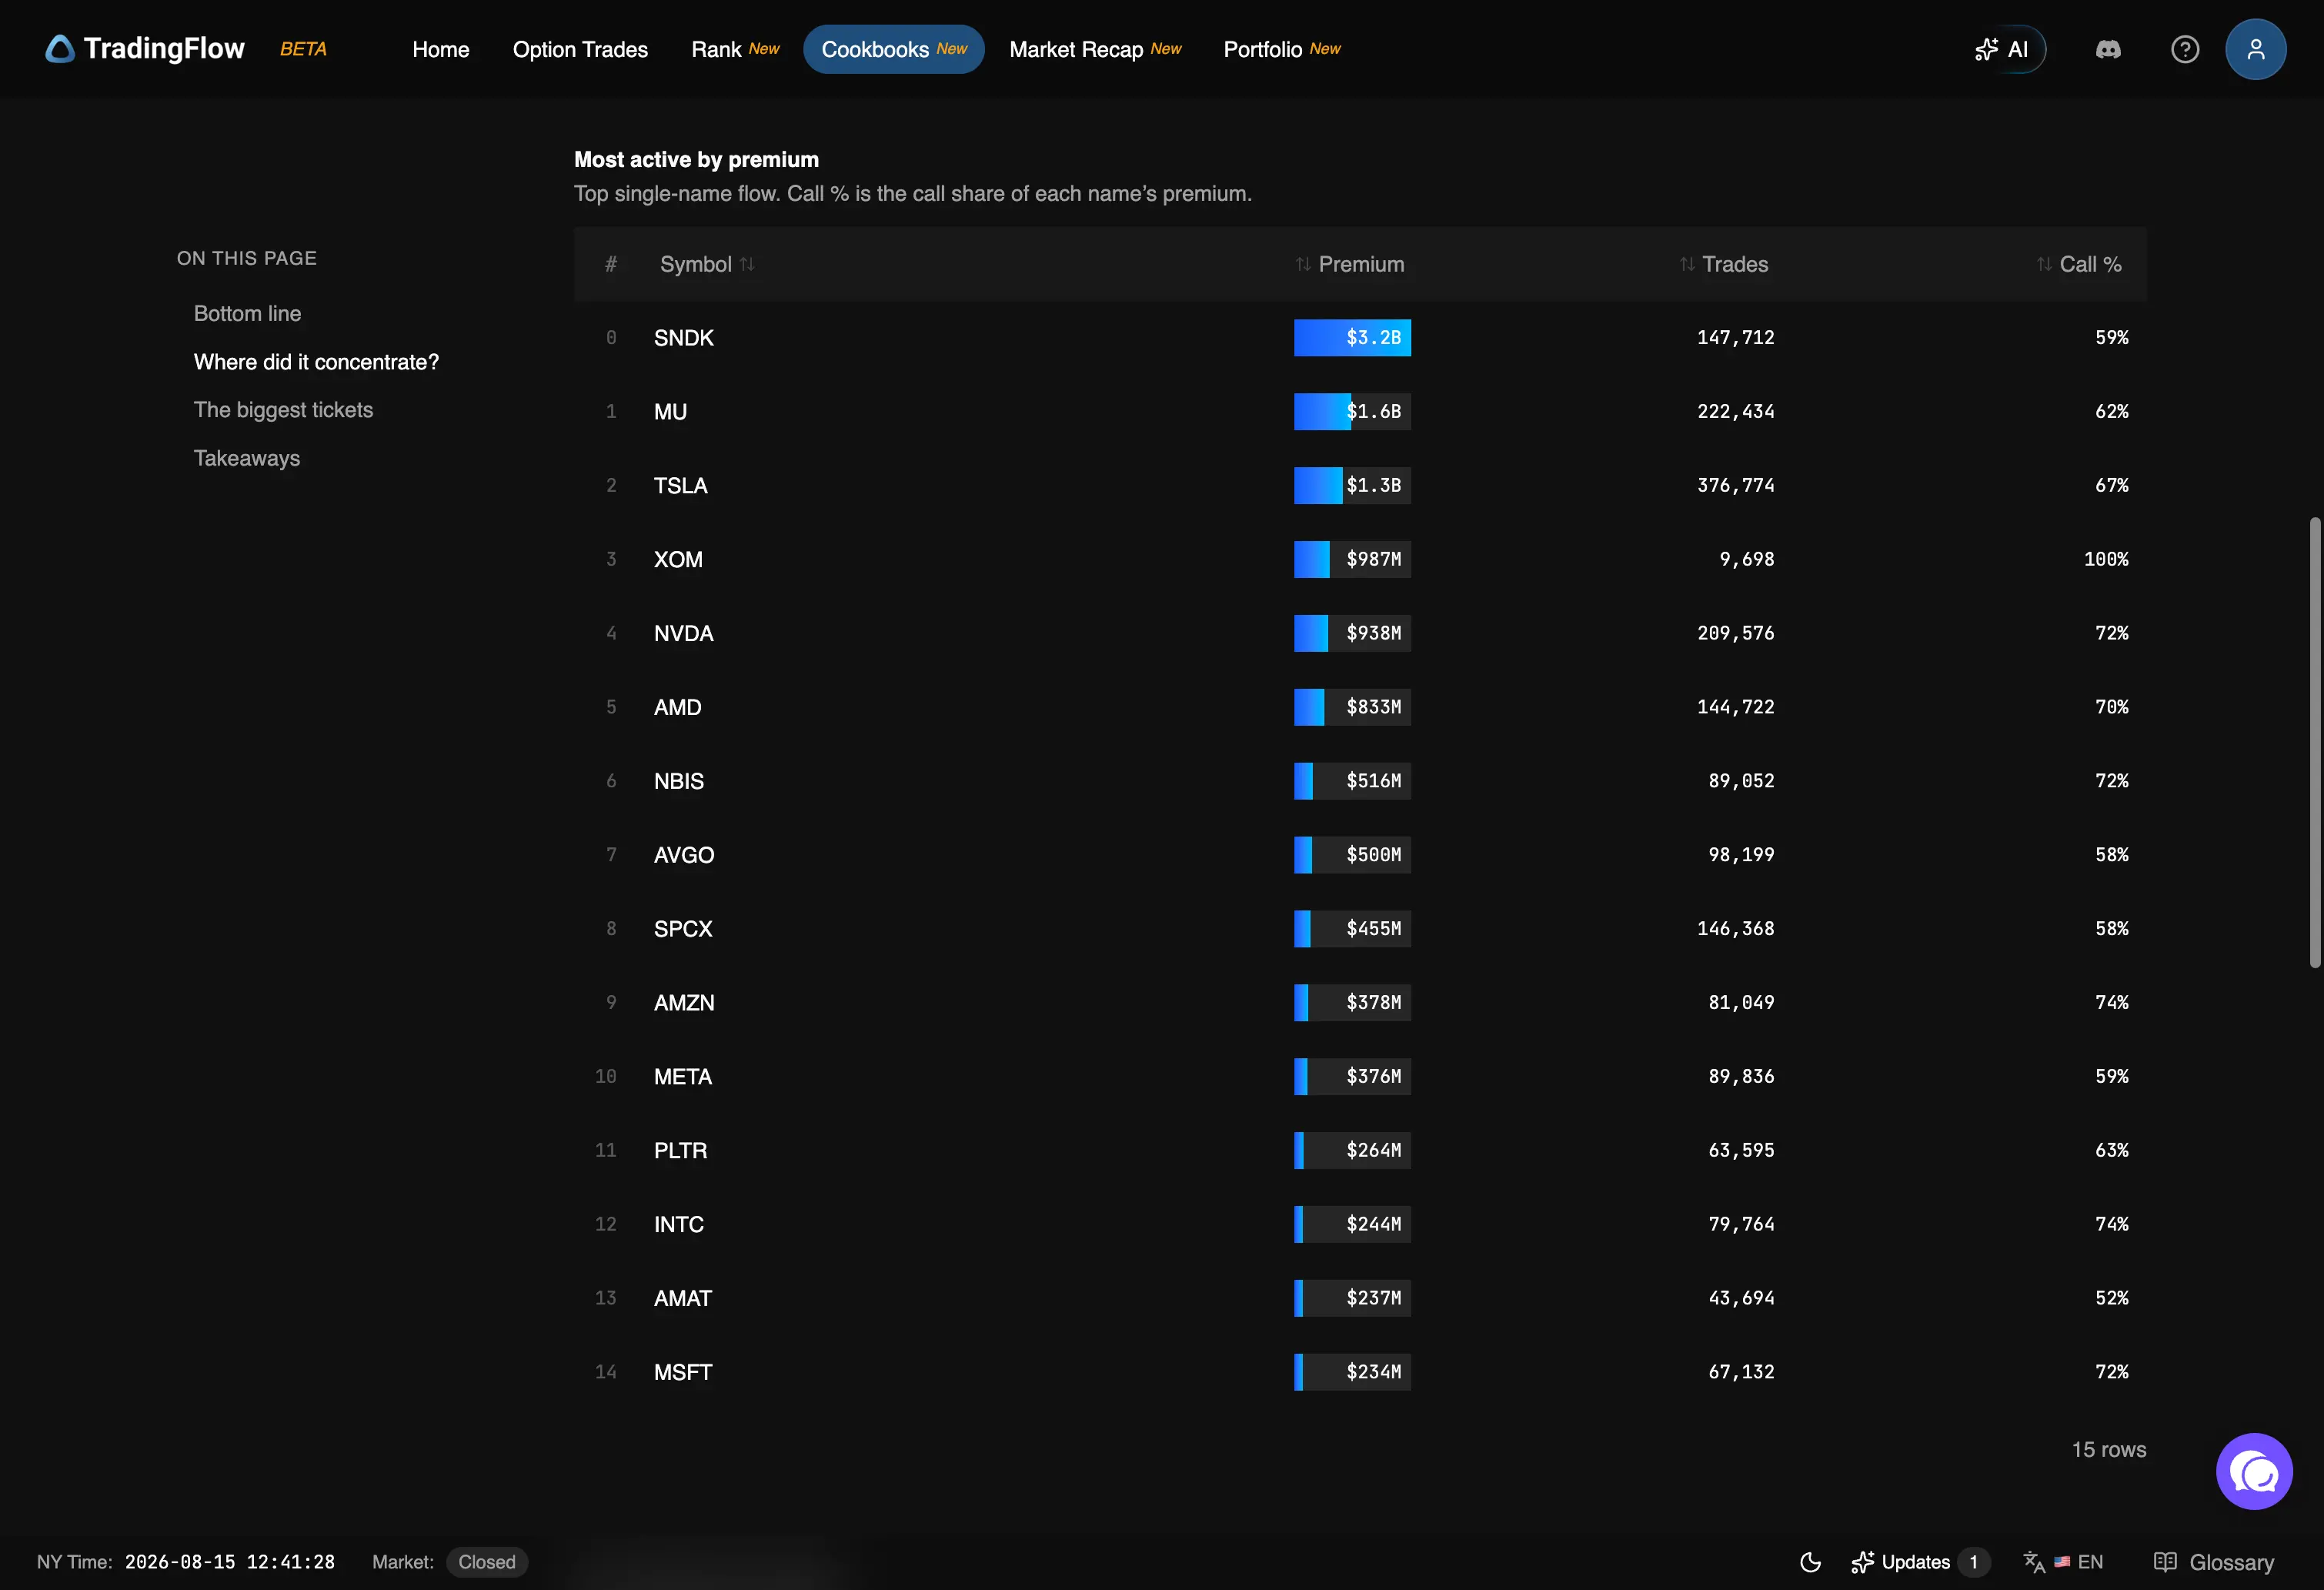Sort table by Symbol column

point(707,264)
